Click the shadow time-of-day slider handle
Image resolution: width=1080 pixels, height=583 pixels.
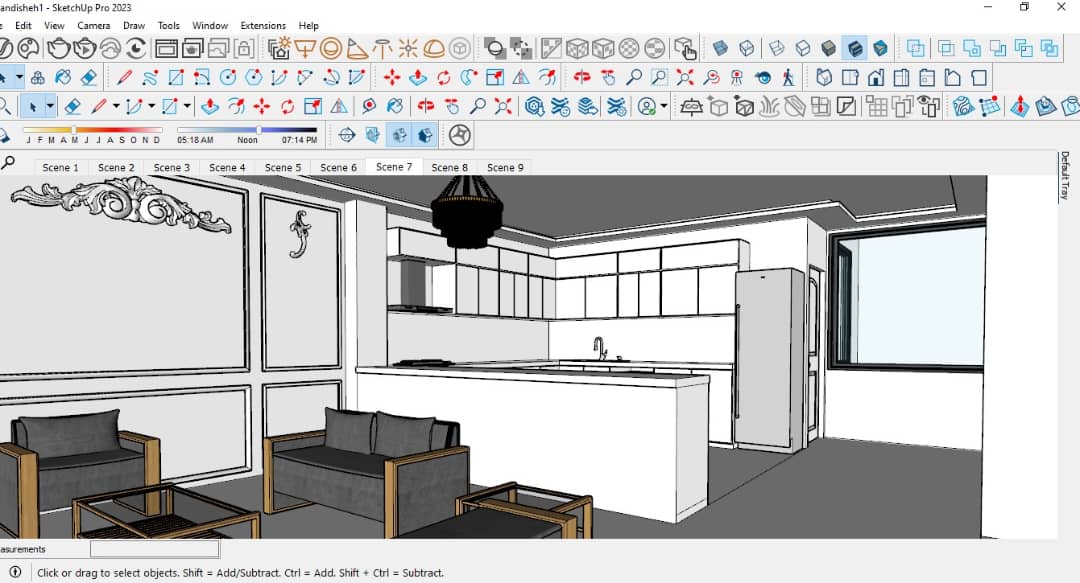tap(260, 130)
